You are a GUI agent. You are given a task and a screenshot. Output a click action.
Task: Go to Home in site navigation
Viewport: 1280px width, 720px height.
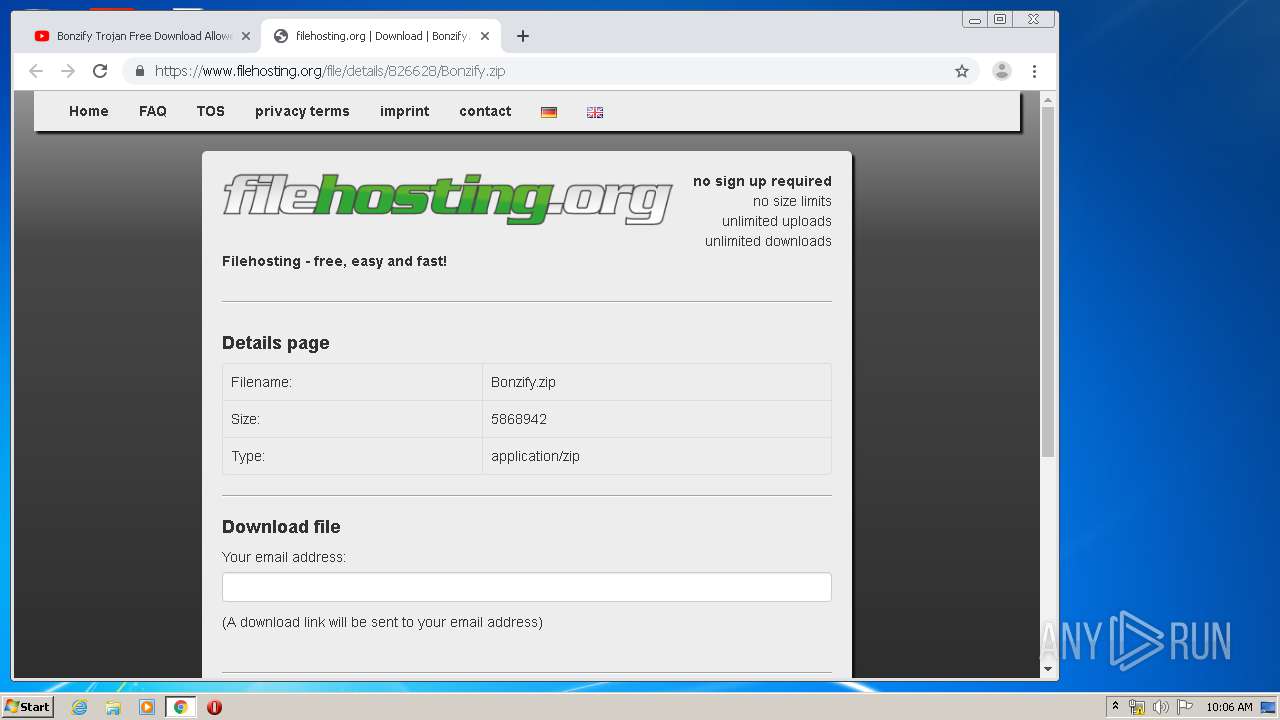pos(89,111)
